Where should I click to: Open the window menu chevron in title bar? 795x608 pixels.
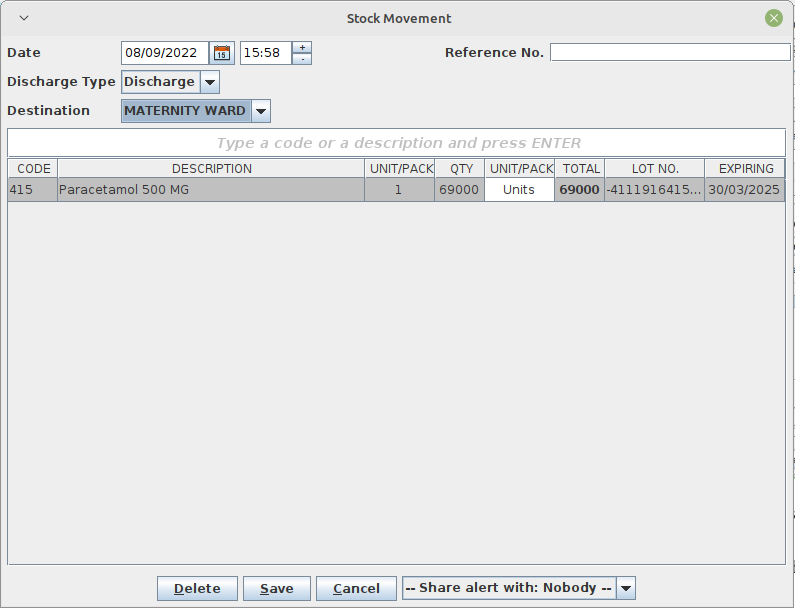click(x=25, y=18)
